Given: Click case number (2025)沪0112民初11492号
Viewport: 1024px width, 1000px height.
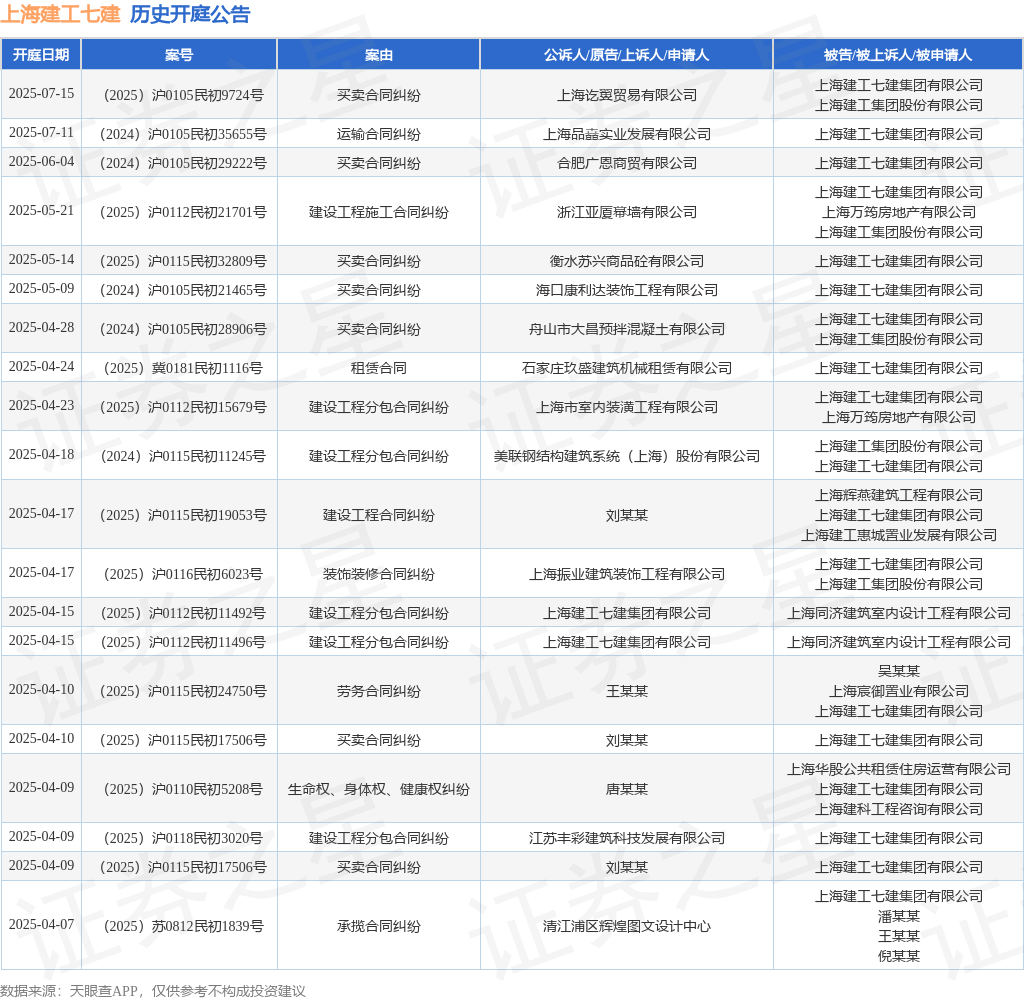Looking at the screenshot, I should click(x=183, y=613).
